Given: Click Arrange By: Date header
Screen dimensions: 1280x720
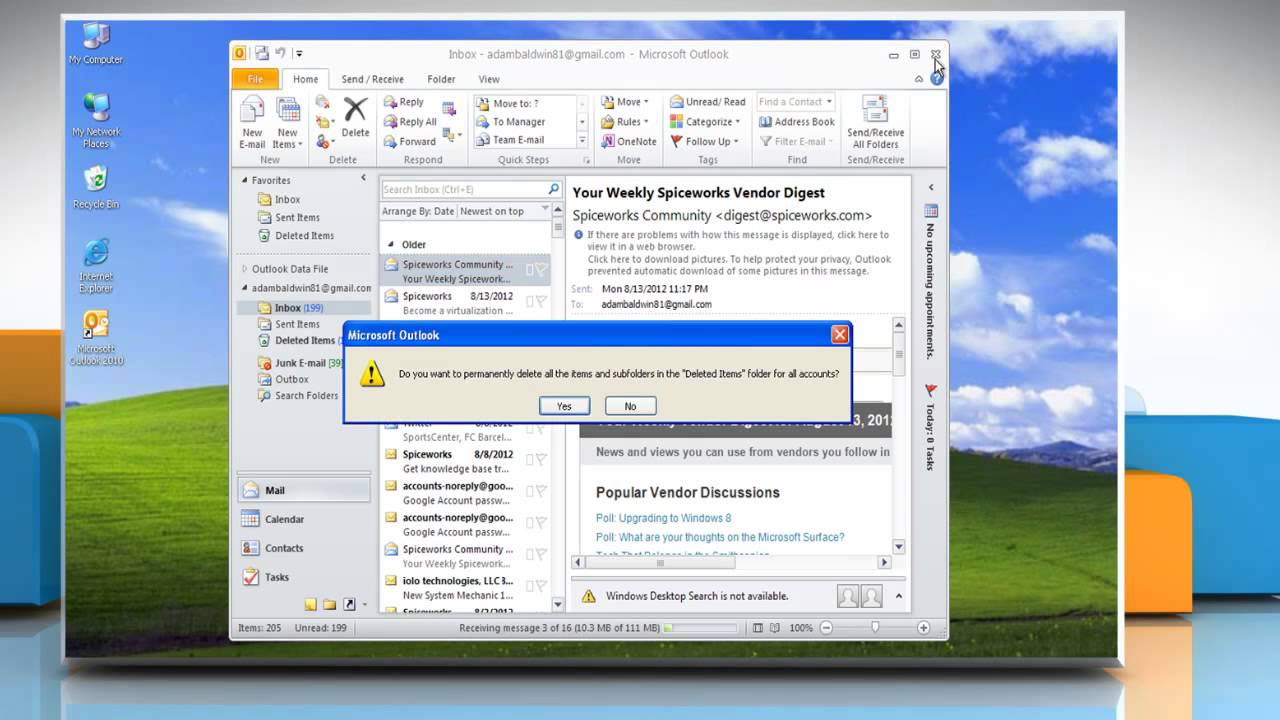Looking at the screenshot, I should click(418, 211).
